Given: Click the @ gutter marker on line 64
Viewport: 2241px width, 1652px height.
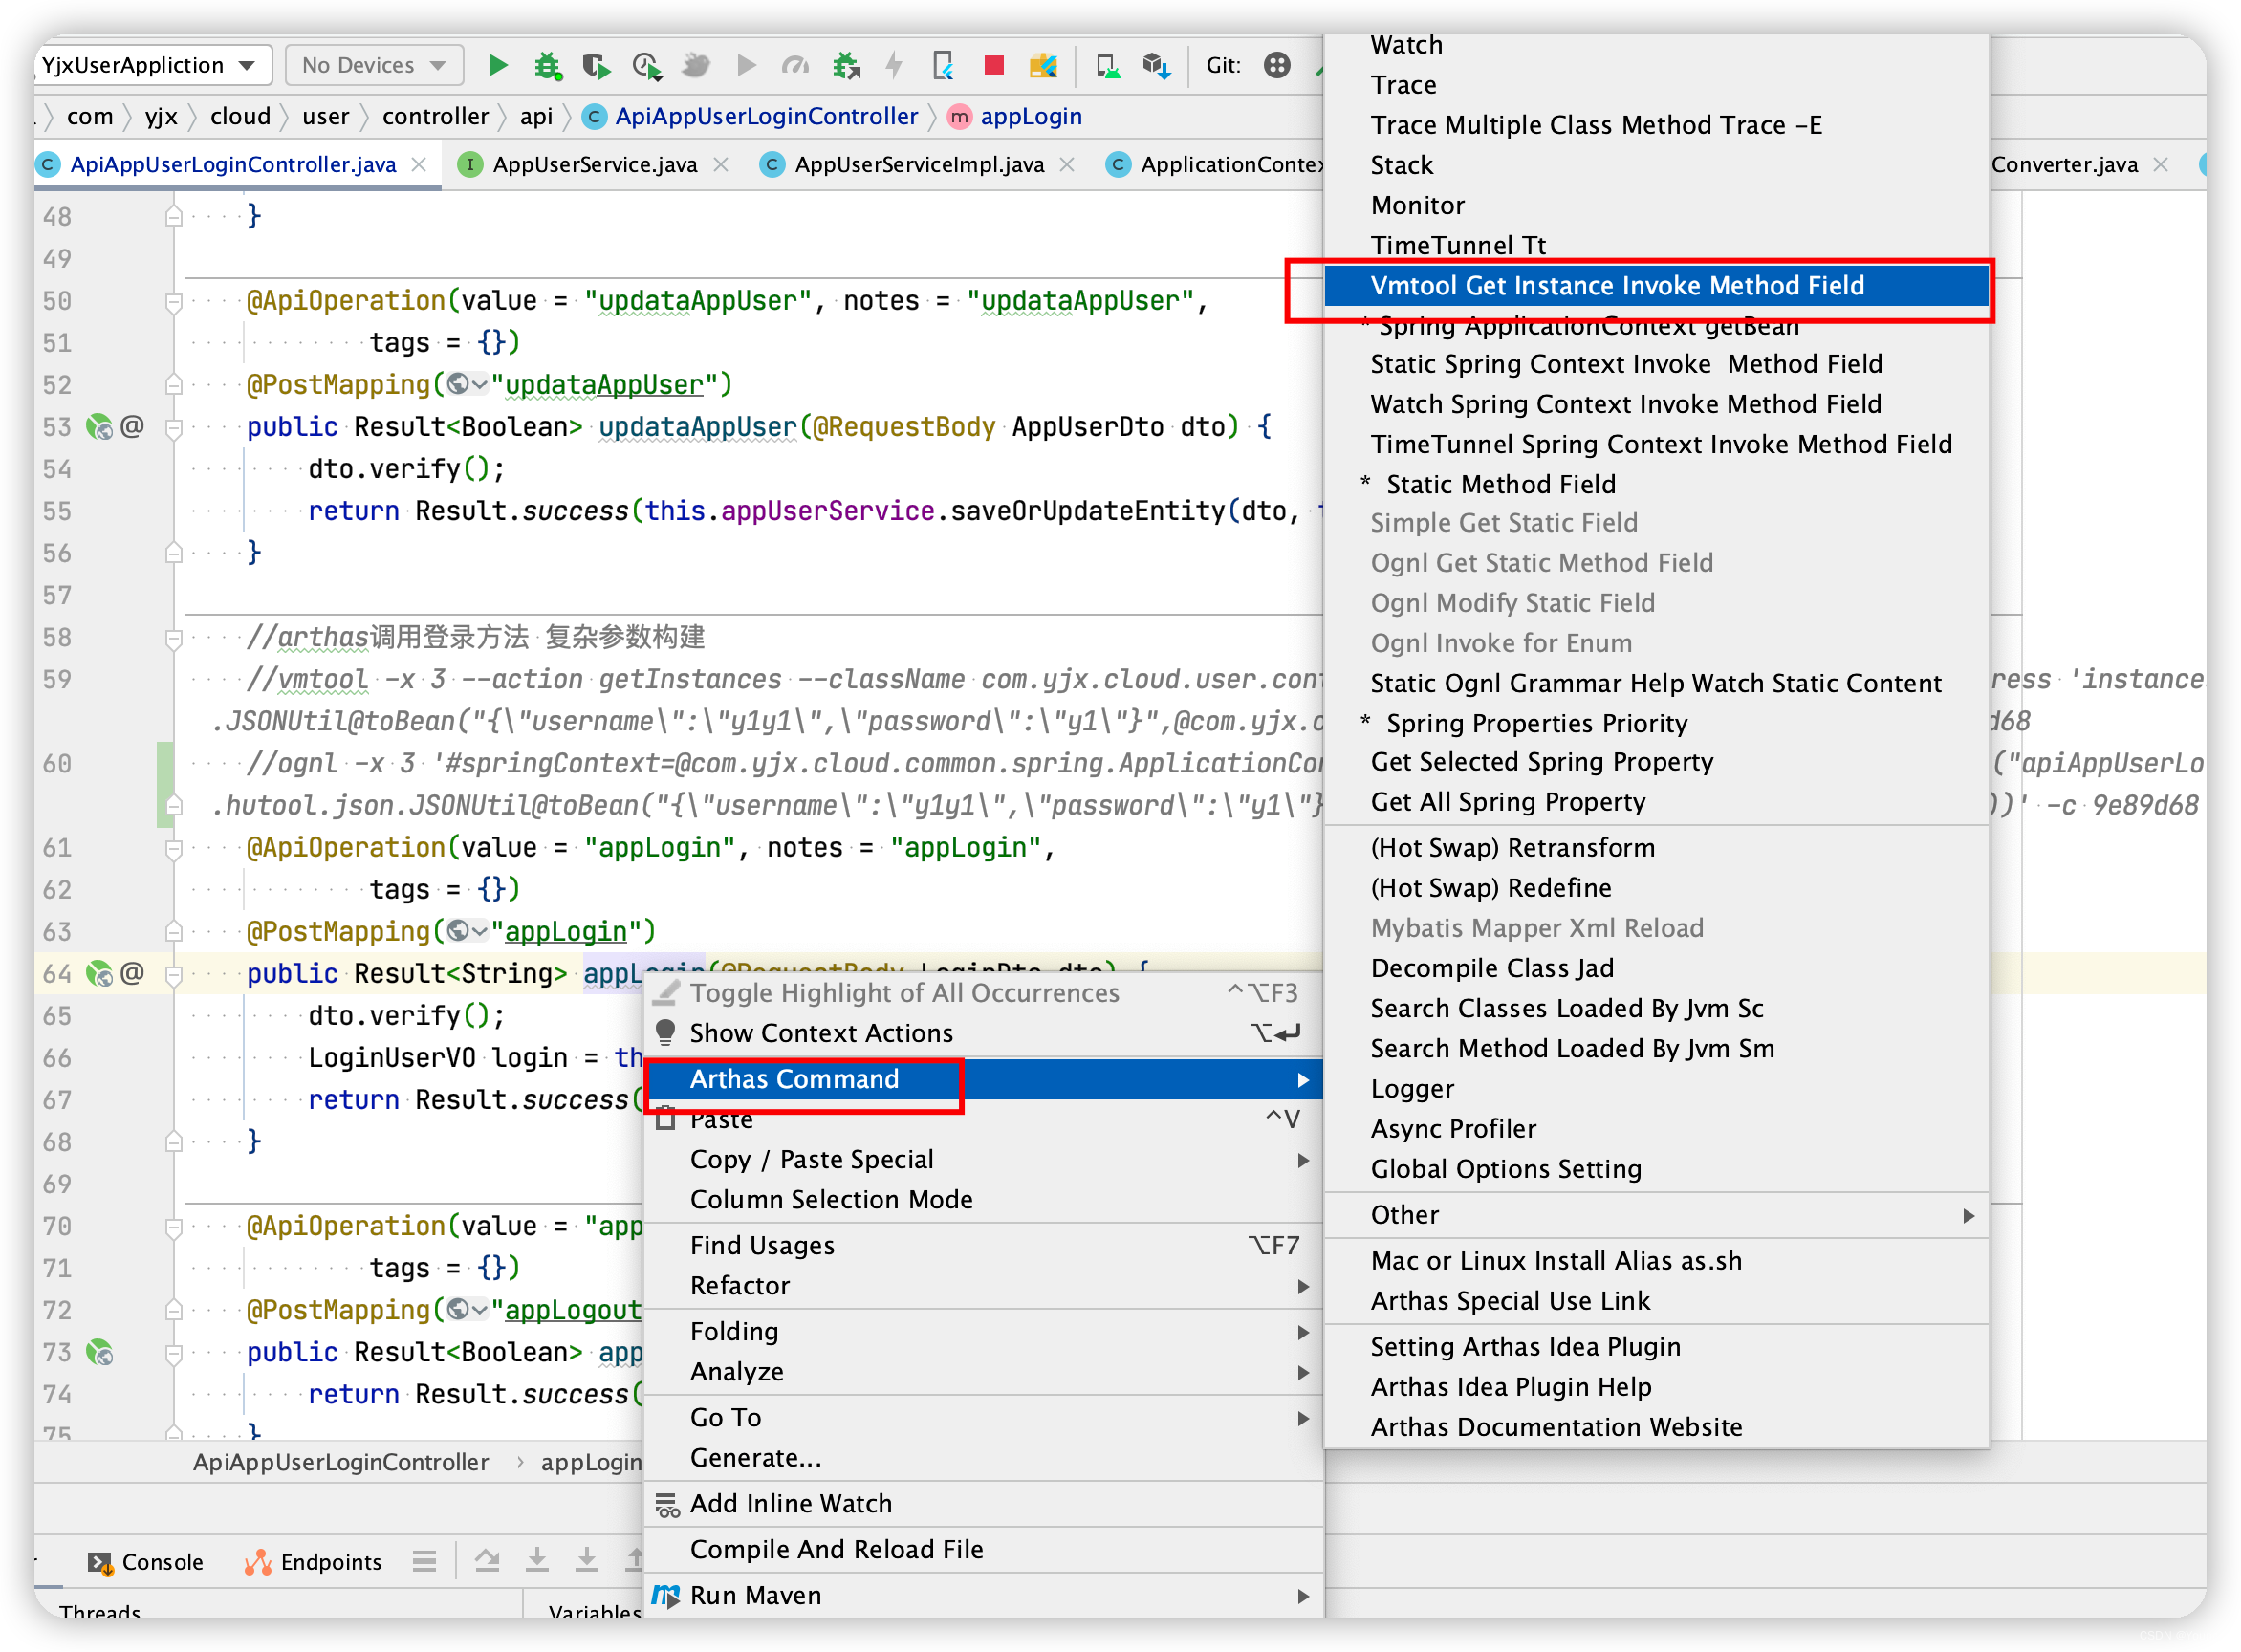Looking at the screenshot, I should point(132,973).
